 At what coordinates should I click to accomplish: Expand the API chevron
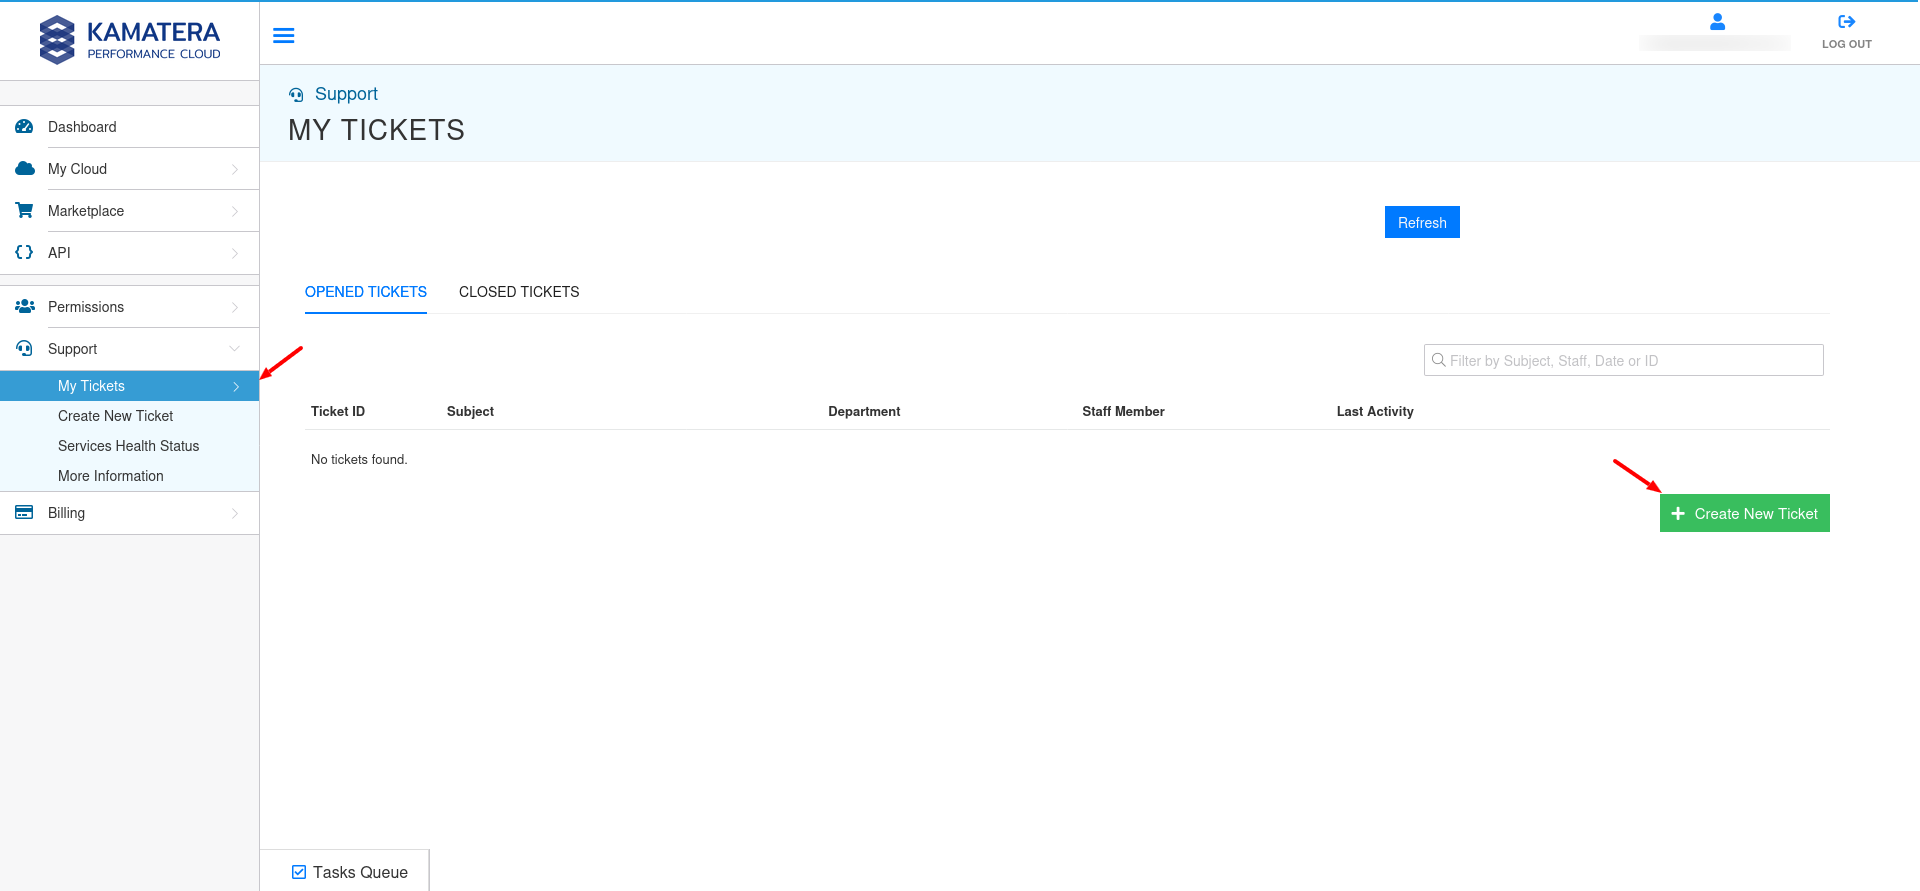235,253
